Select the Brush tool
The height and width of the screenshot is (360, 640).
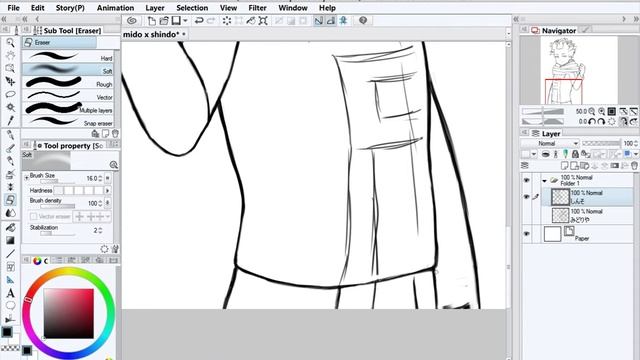coord(10,161)
